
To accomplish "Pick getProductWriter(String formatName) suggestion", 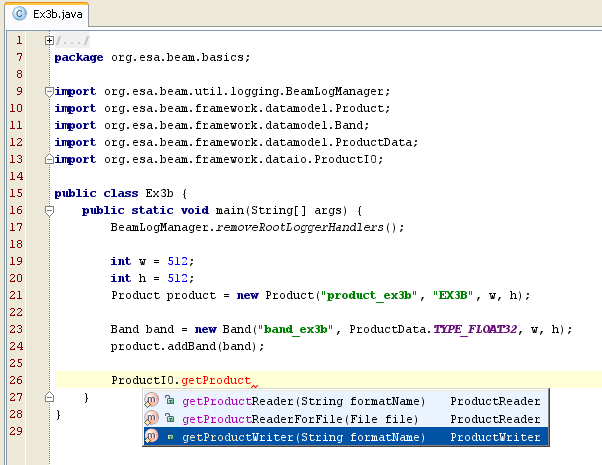I will pyautogui.click(x=346, y=437).
